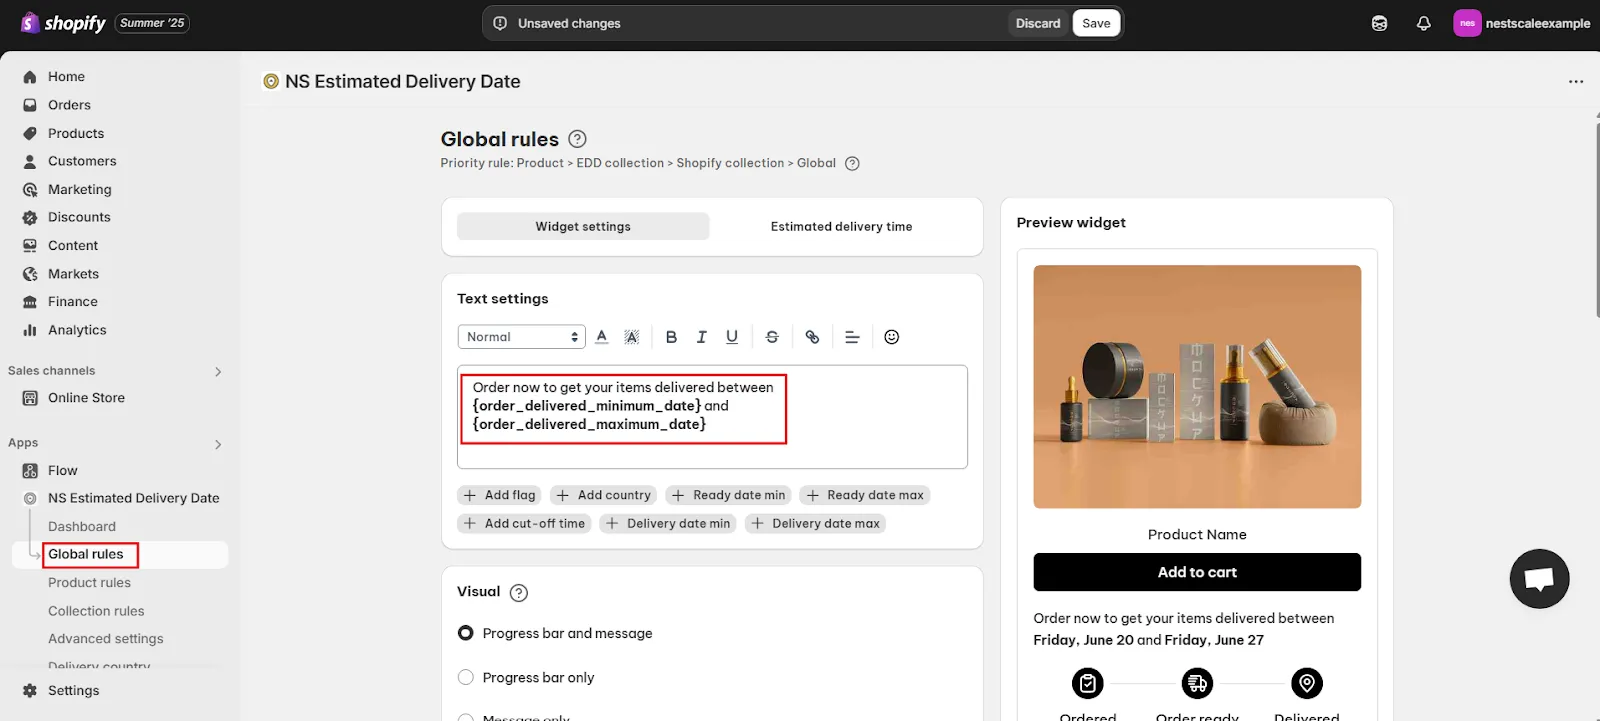The image size is (1600, 721).
Task: Open Products in the sidebar
Action: [75, 133]
